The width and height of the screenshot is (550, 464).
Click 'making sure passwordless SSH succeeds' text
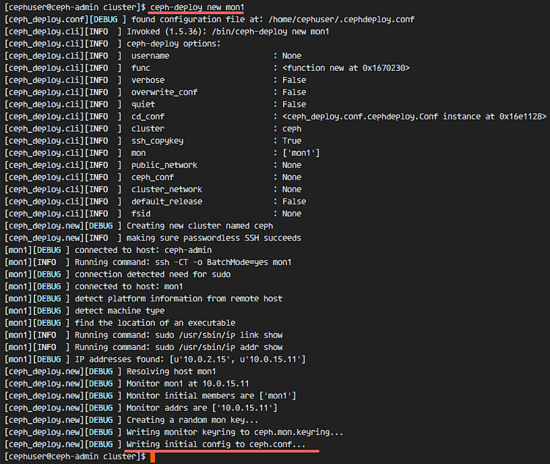click(214, 238)
